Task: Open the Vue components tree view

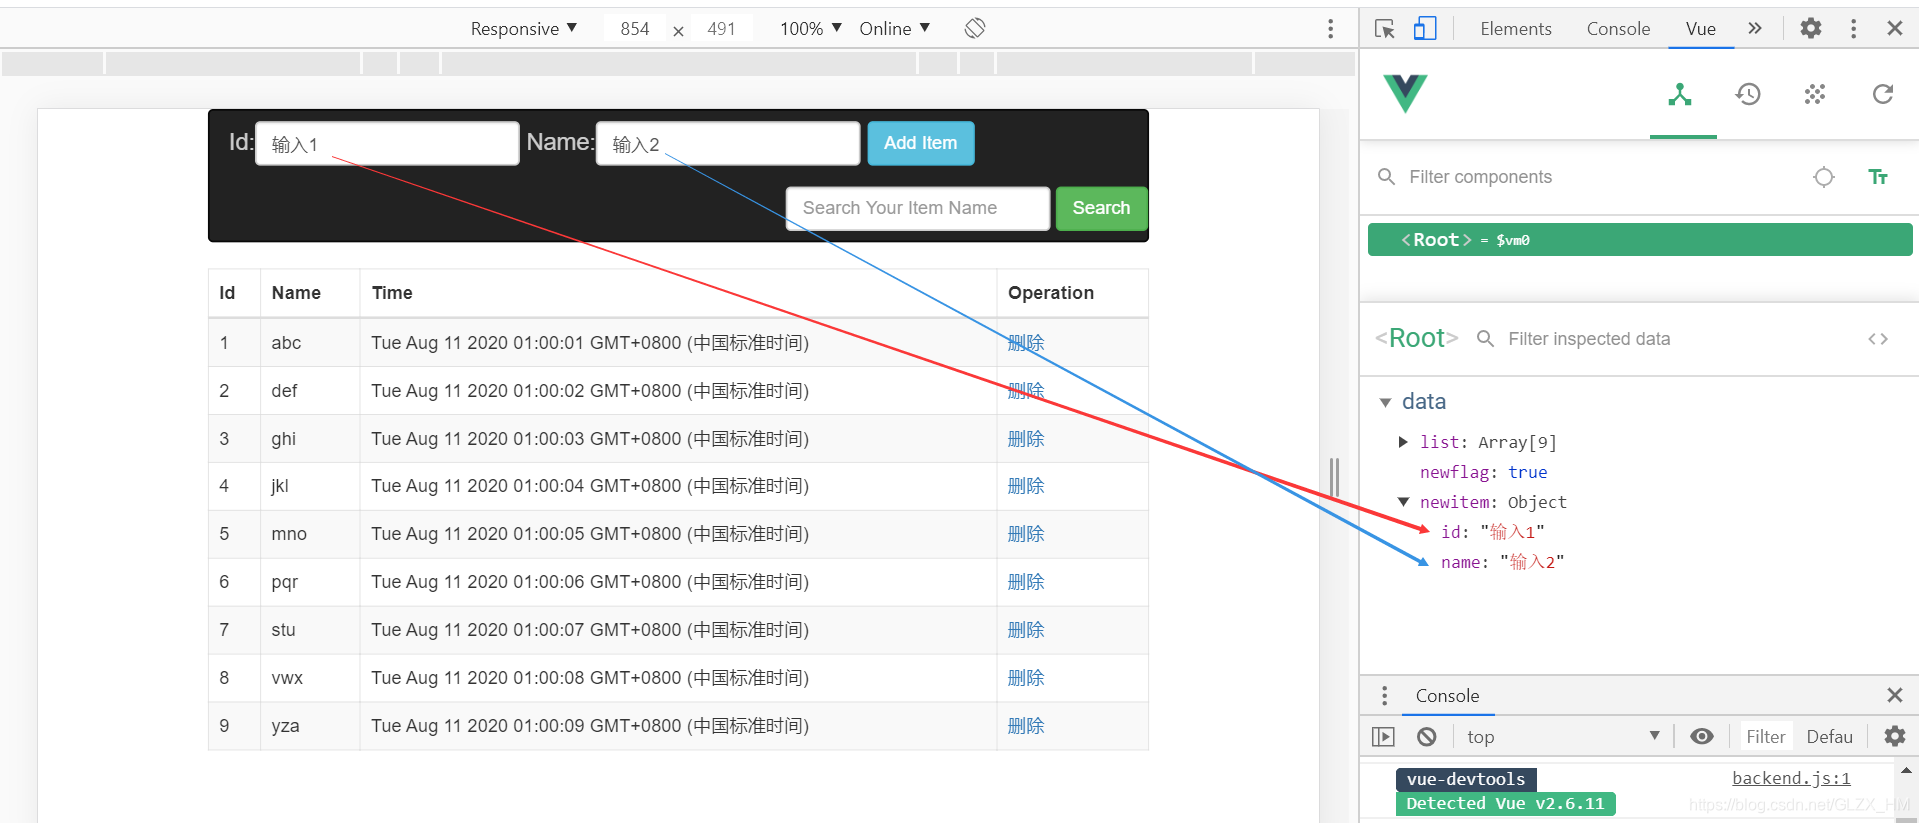Action: pyautogui.click(x=1680, y=95)
